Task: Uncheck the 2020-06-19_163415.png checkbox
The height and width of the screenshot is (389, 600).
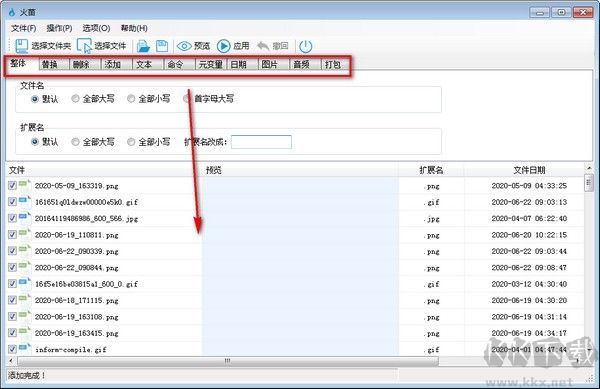Action: point(12,333)
